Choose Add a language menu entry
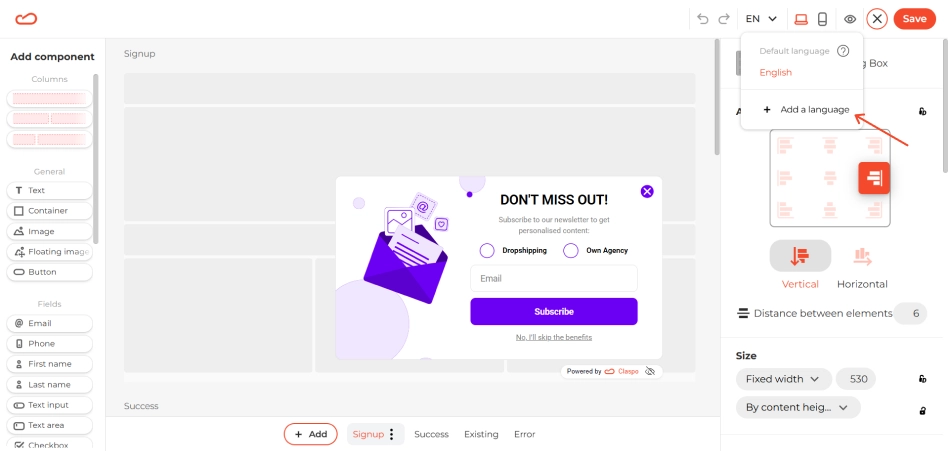Screen dimensions: 948x451 coord(807,109)
